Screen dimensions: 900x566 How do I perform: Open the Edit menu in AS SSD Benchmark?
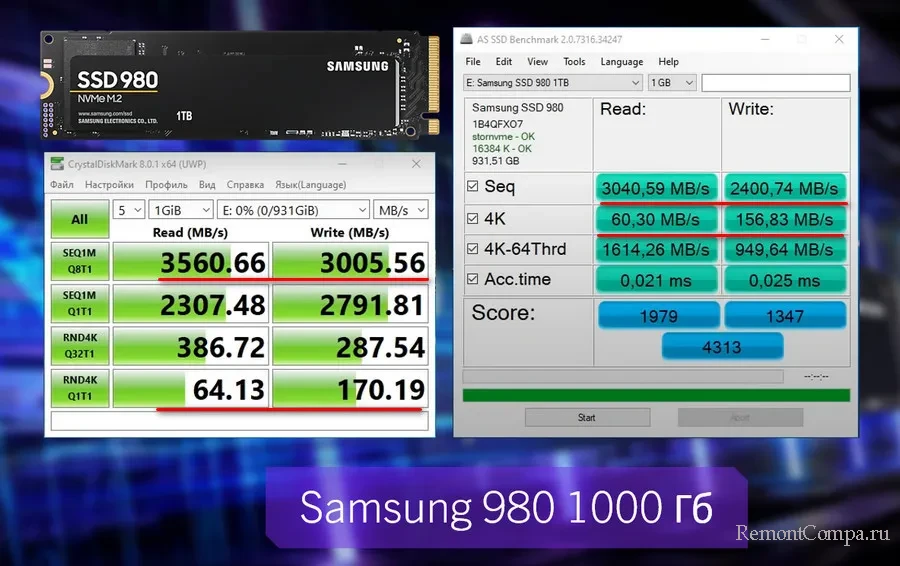(504, 61)
